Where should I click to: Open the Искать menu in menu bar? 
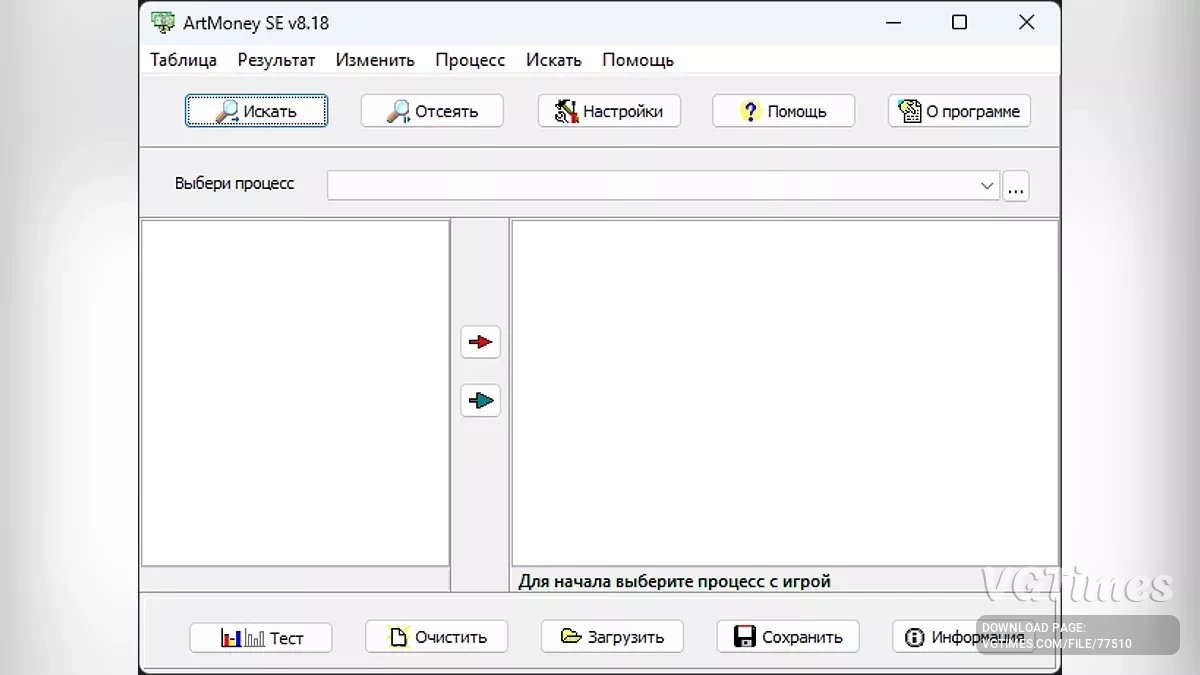point(554,60)
